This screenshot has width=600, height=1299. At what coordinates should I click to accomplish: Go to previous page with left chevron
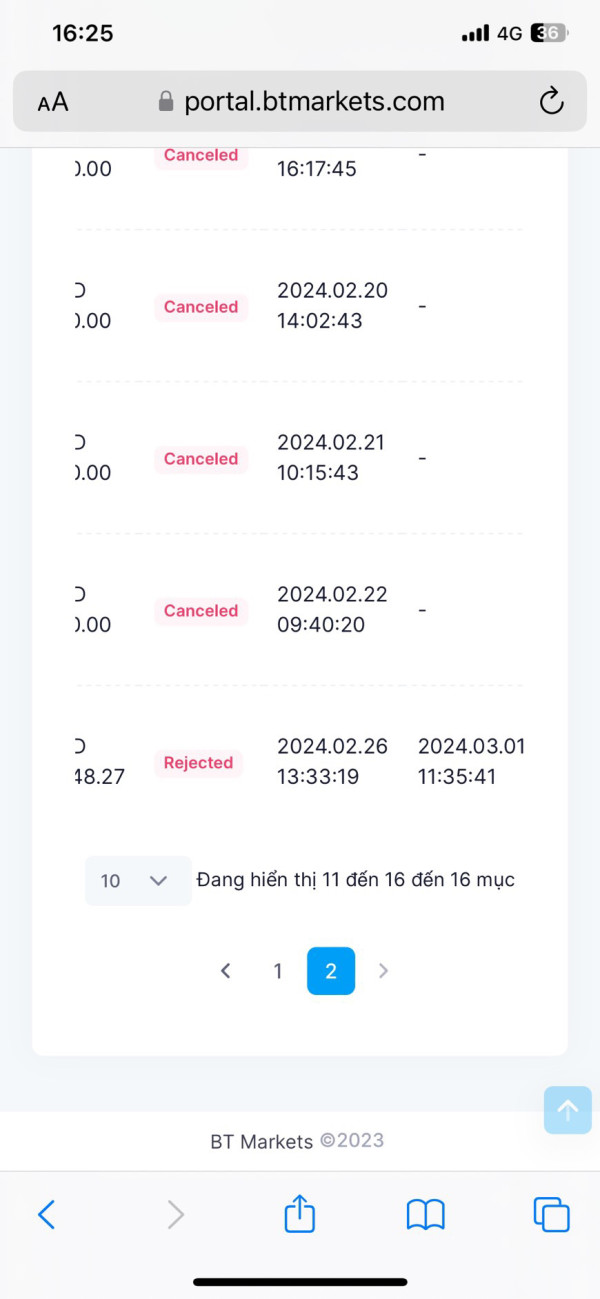point(226,971)
